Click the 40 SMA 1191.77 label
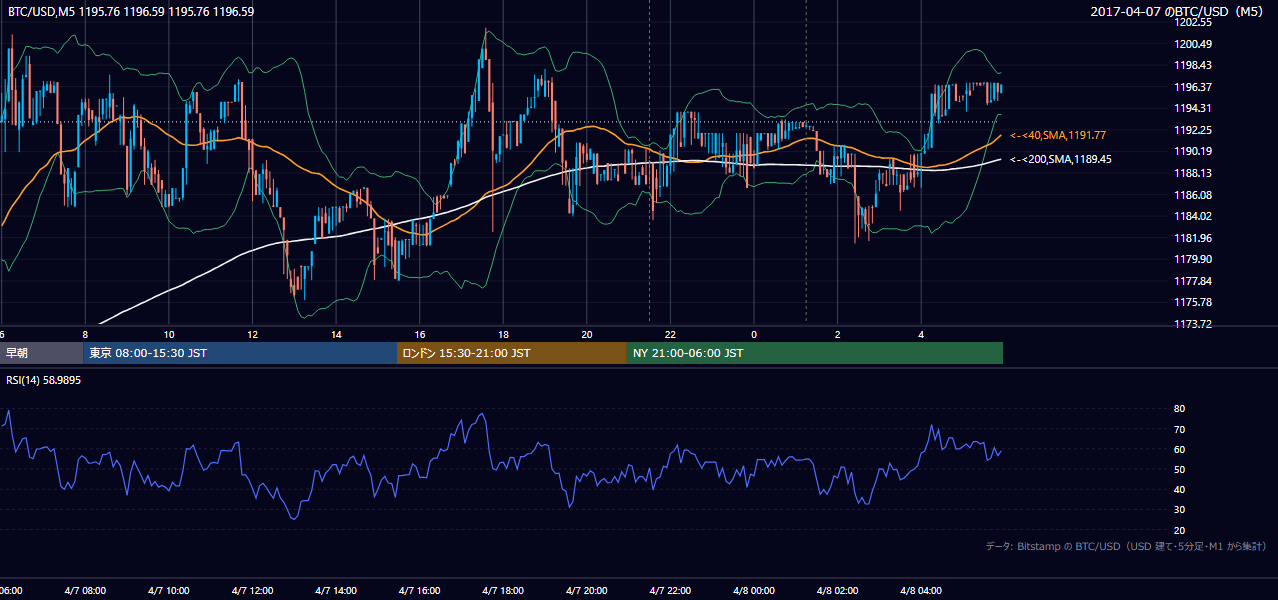This screenshot has width=1278, height=600. point(1058,135)
